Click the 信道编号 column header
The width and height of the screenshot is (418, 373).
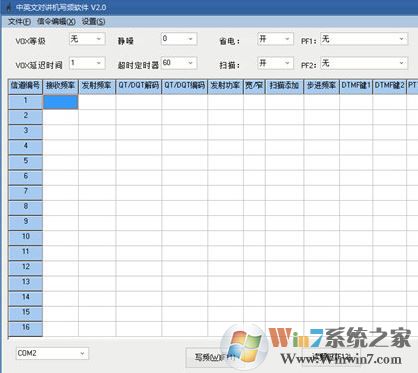point(25,86)
